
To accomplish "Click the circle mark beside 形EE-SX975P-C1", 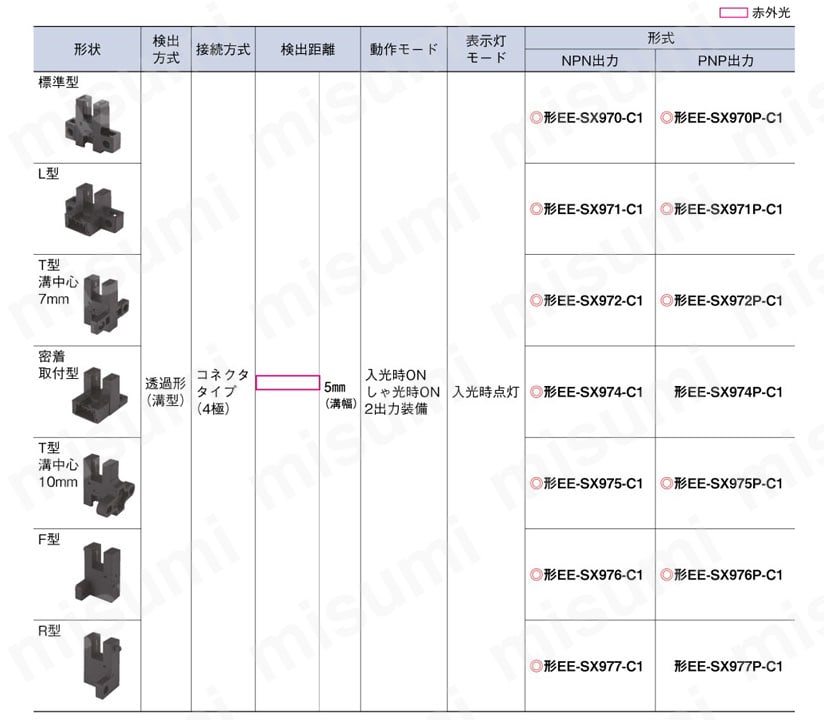I will coord(666,484).
